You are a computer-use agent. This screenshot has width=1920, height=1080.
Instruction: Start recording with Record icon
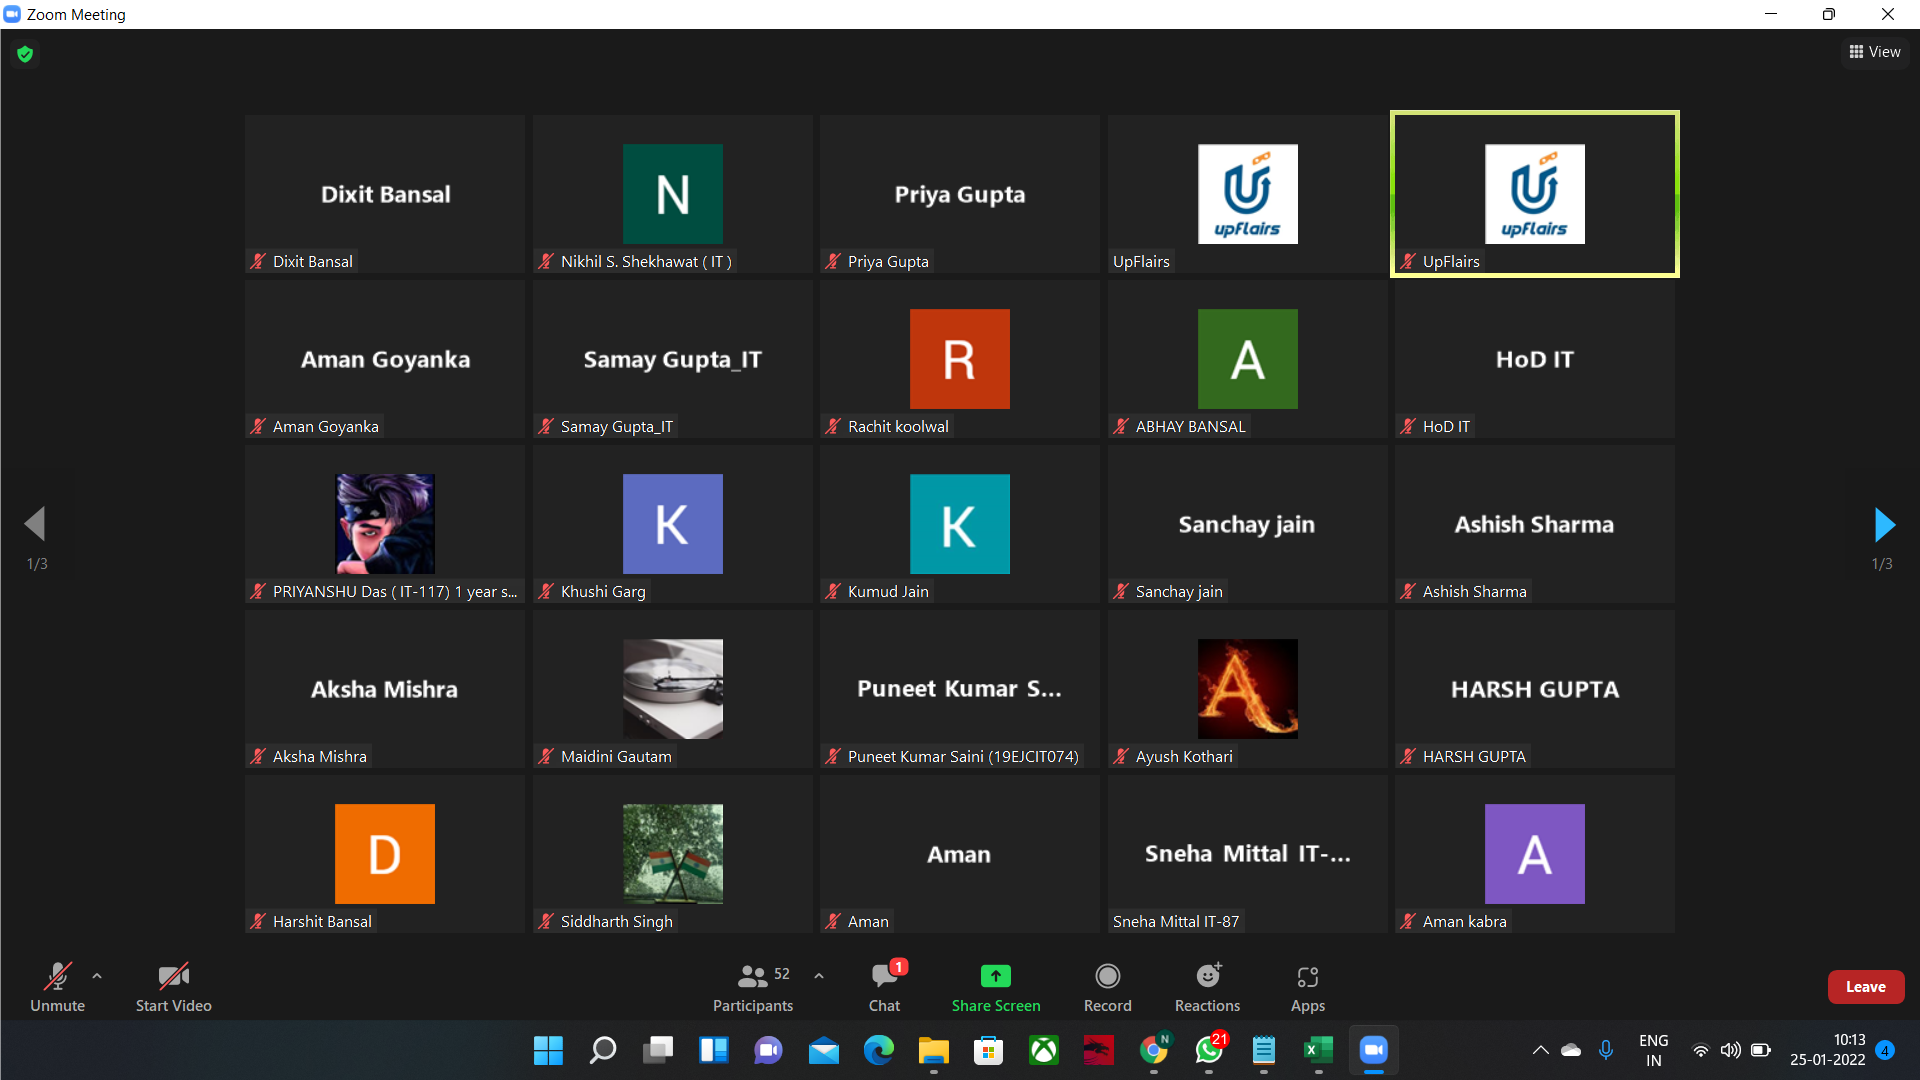pos(1107,976)
